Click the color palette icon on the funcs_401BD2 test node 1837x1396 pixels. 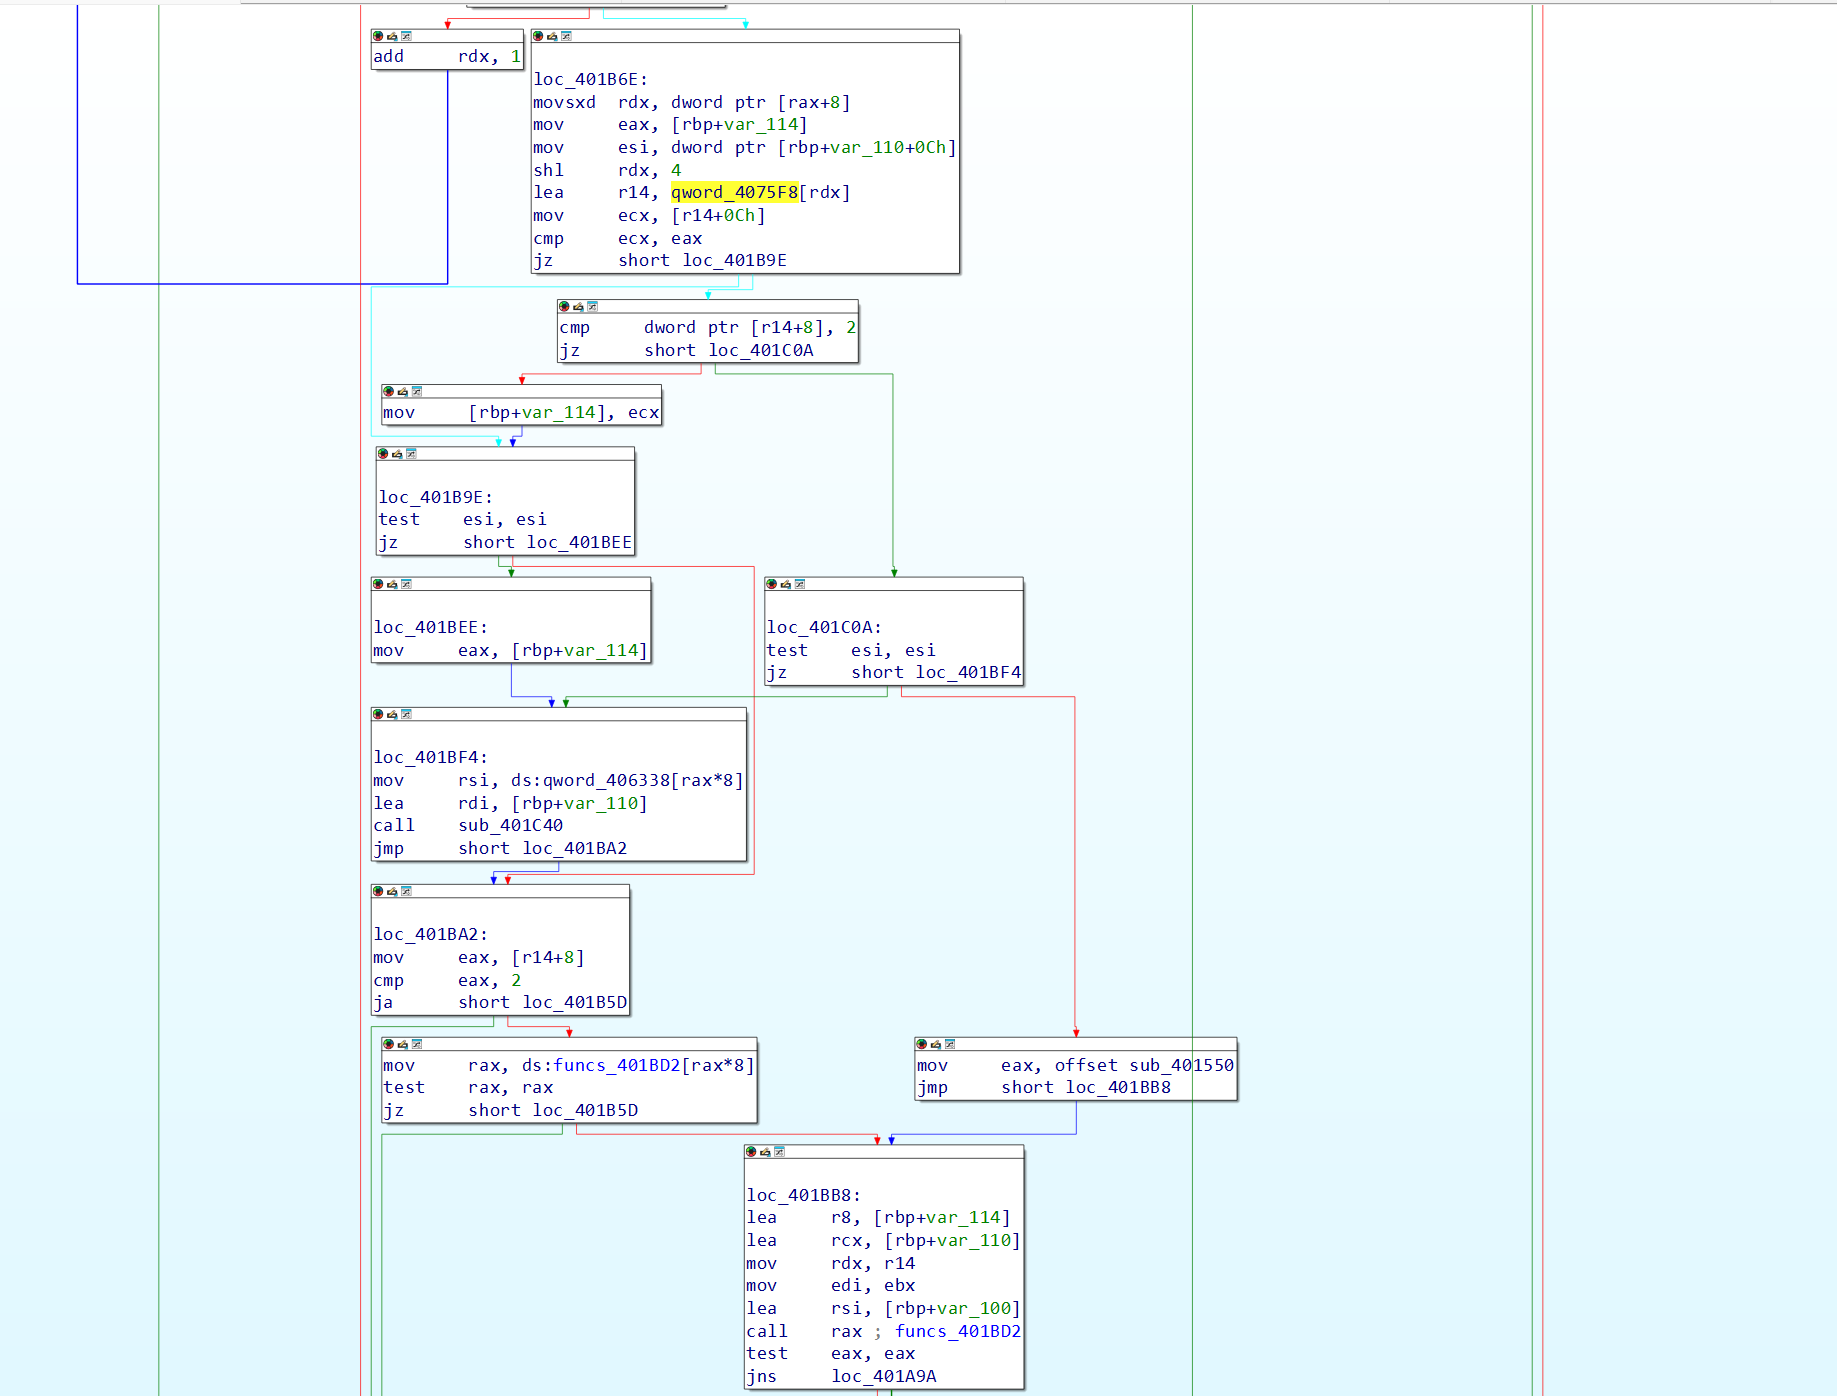pos(388,1044)
